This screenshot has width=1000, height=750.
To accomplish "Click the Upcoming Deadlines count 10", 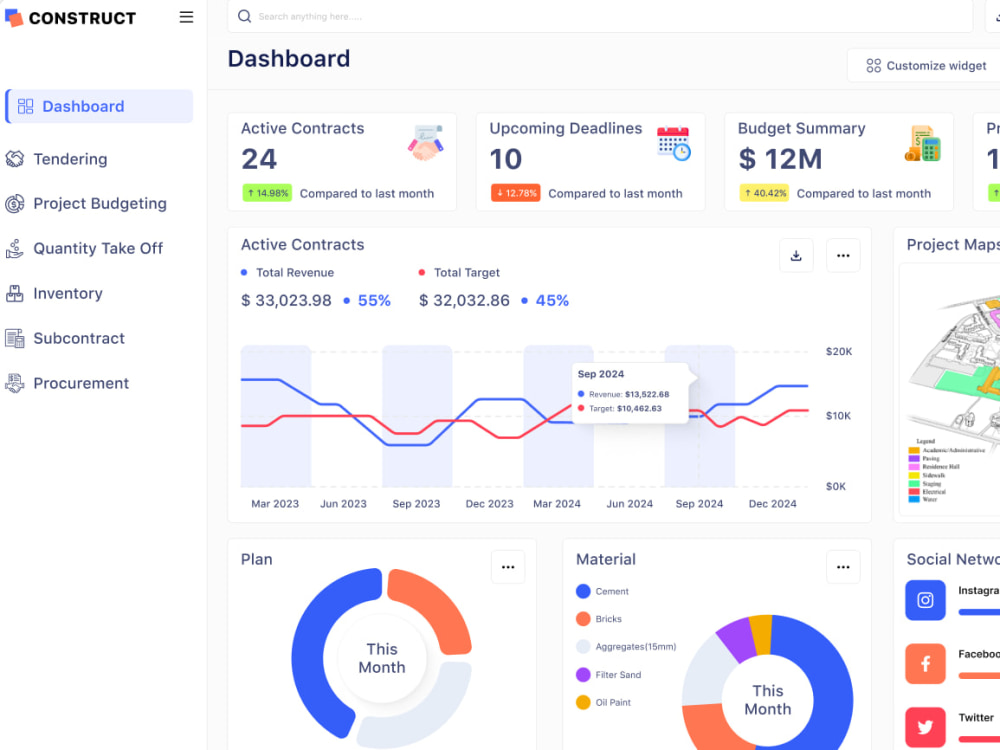I will pyautogui.click(x=506, y=159).
